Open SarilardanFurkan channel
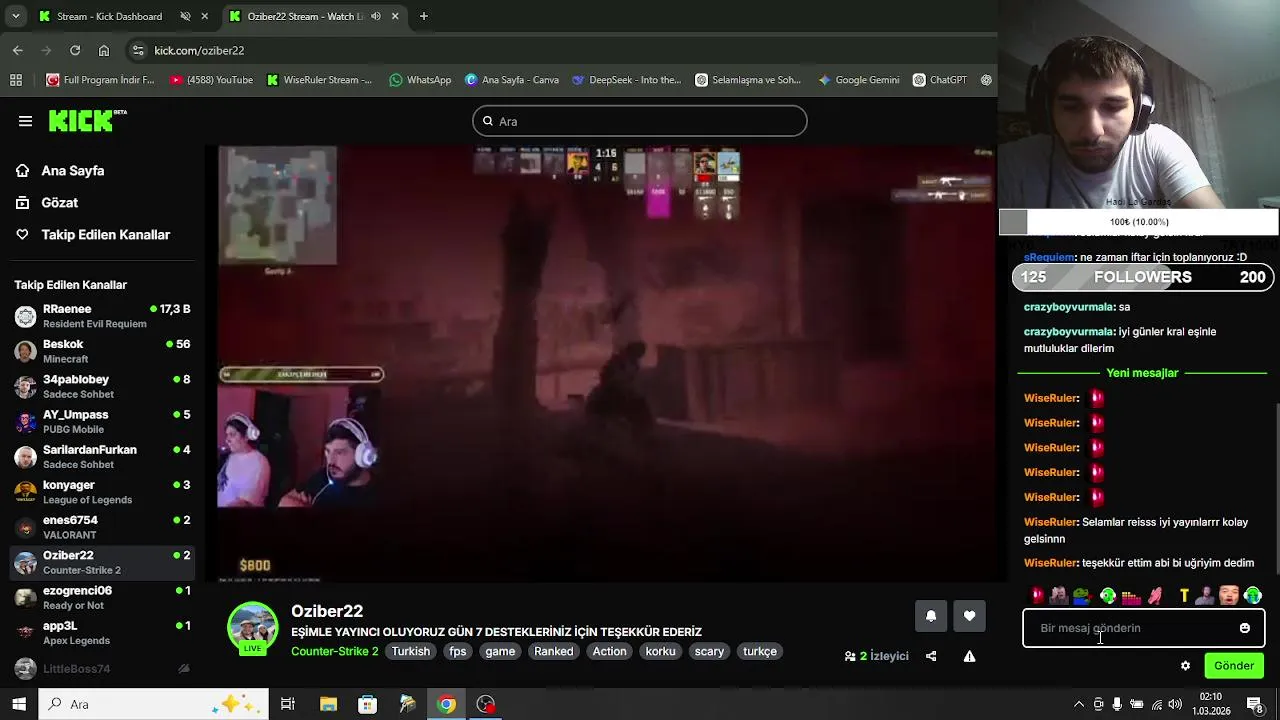 (x=103, y=456)
